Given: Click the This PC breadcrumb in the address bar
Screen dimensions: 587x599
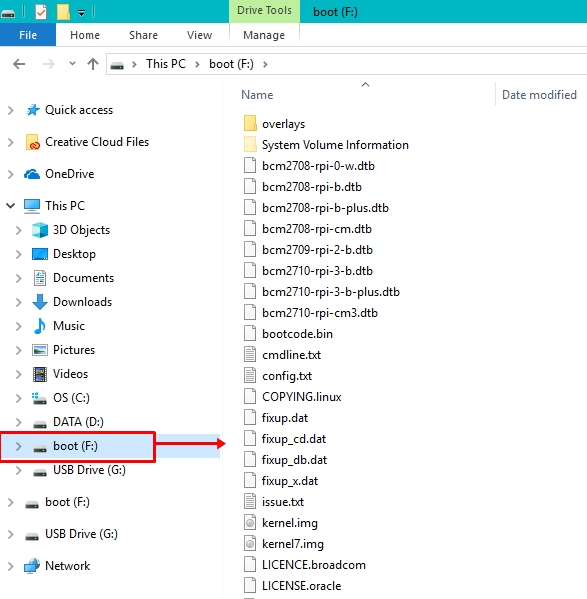Looking at the screenshot, I should pos(166,64).
